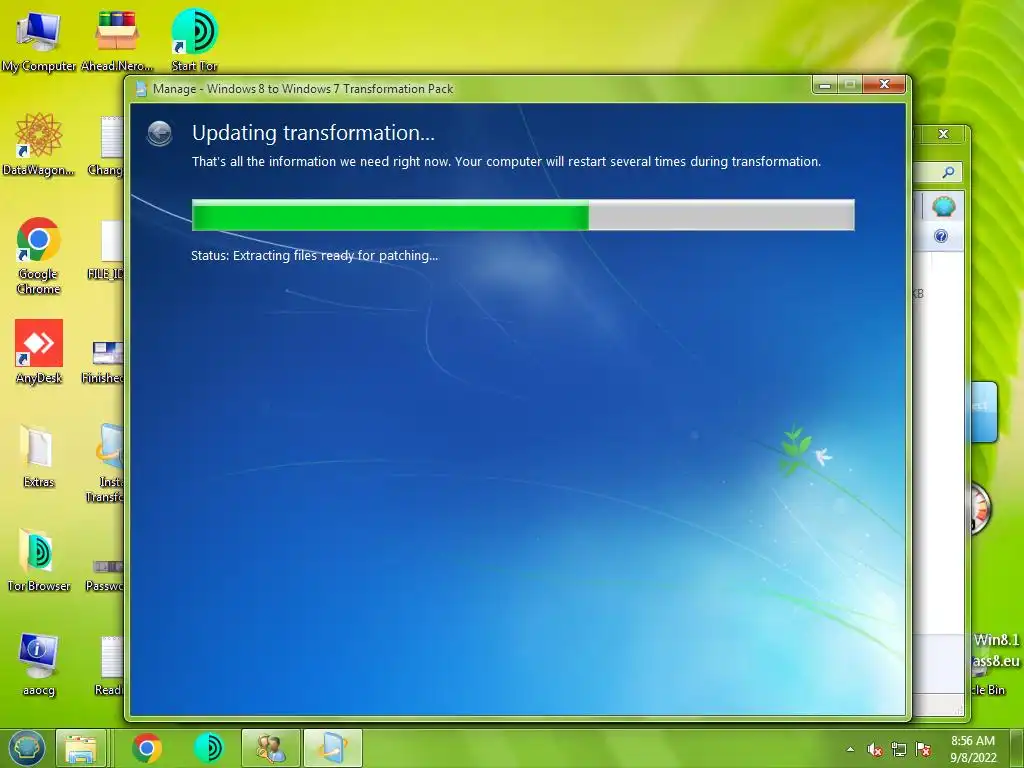Select the Extras folder on desktop

click(x=39, y=456)
